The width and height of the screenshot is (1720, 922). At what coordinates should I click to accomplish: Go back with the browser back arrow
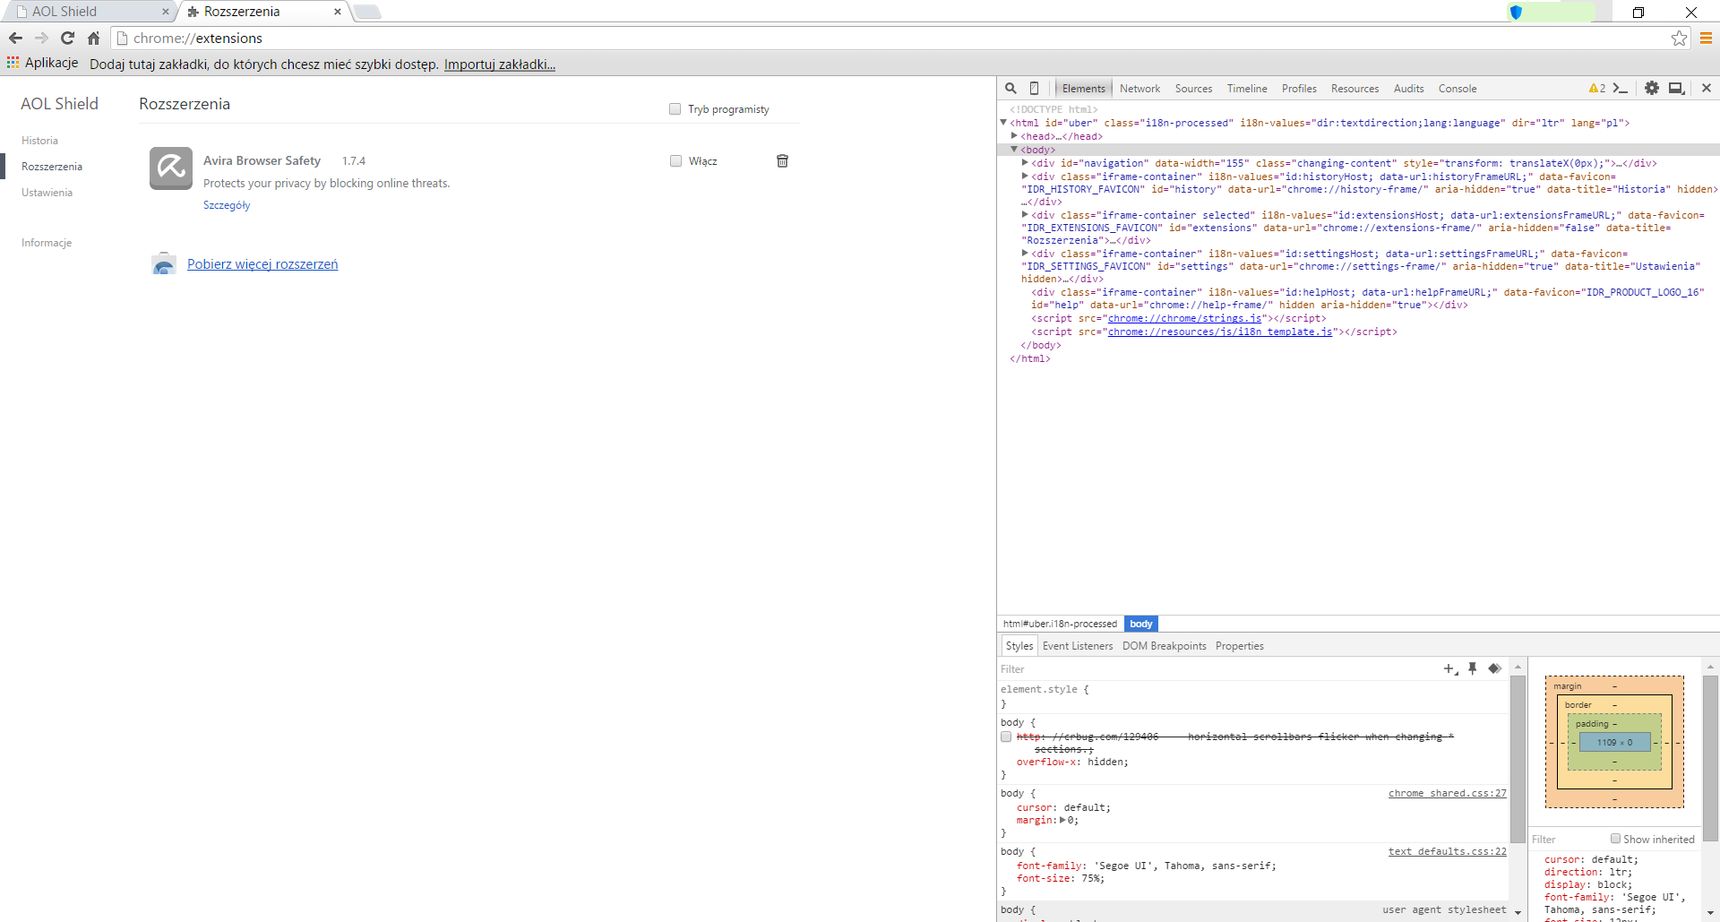coord(15,38)
